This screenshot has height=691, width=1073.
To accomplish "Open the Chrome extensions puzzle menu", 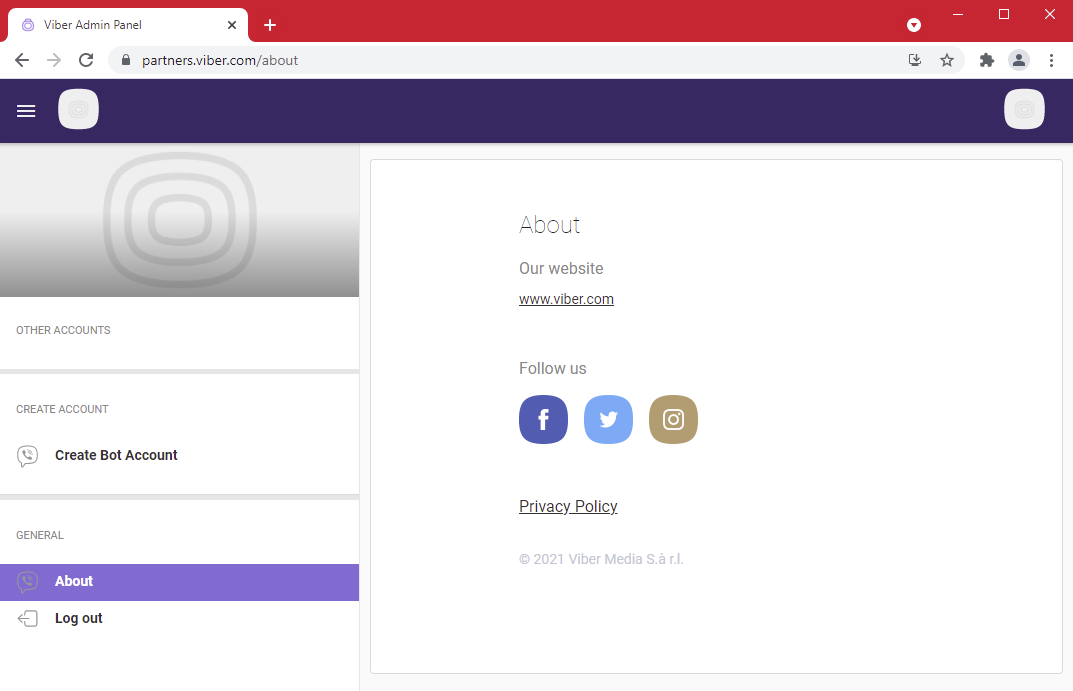I will coord(986,60).
